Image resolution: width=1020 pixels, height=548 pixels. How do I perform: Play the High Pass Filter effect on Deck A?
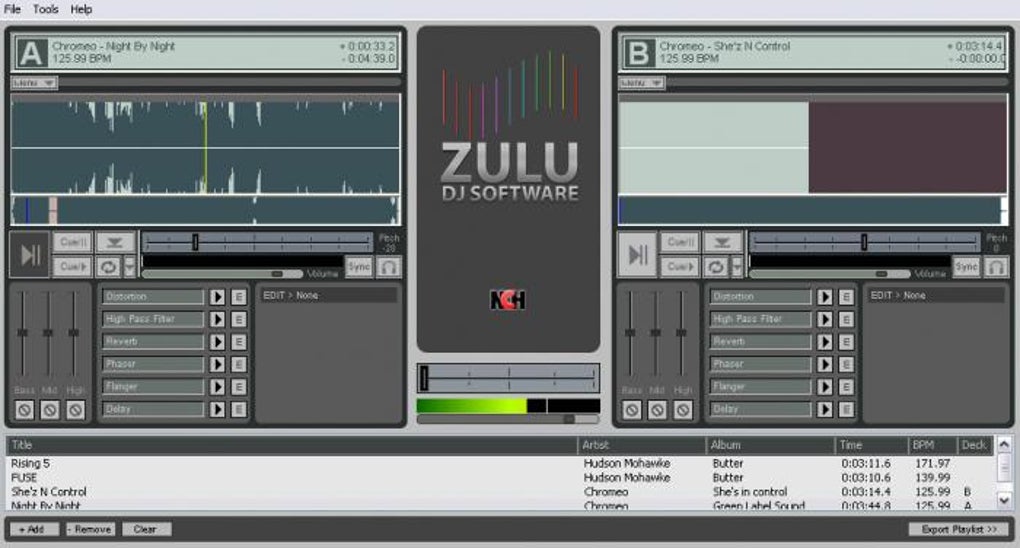[217, 320]
